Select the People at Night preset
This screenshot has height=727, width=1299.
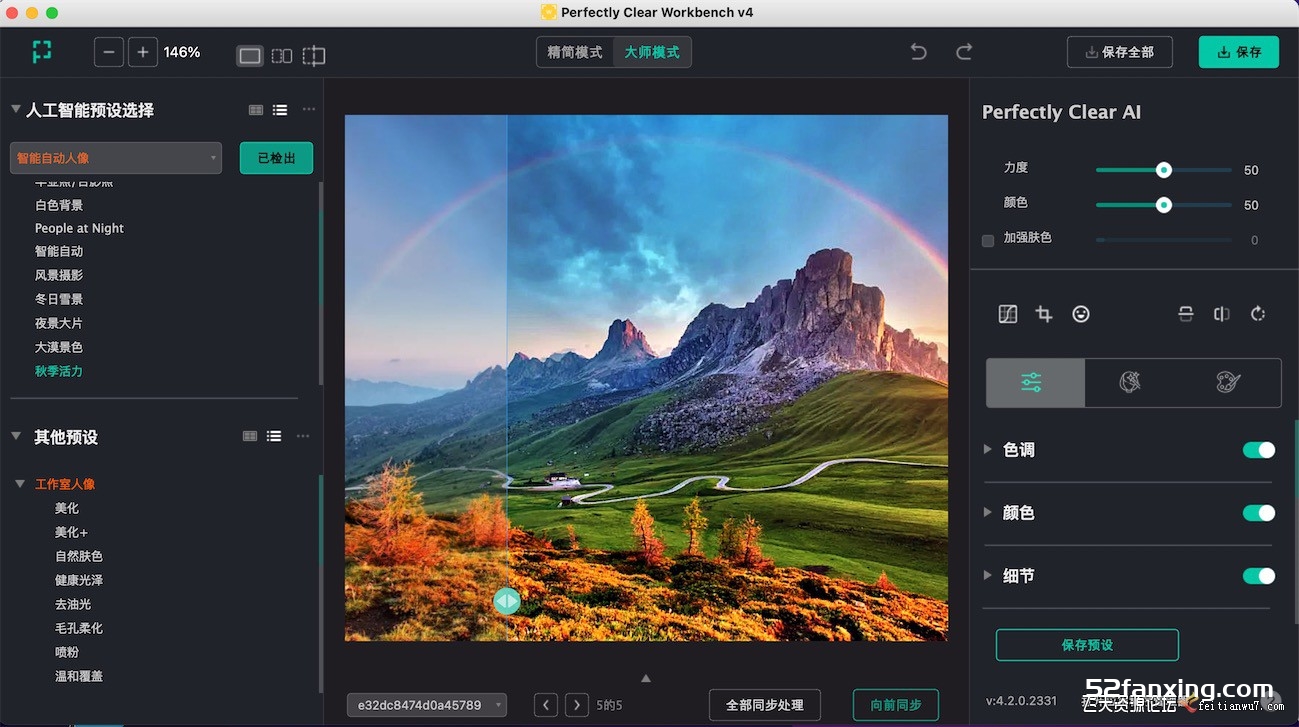(x=79, y=228)
